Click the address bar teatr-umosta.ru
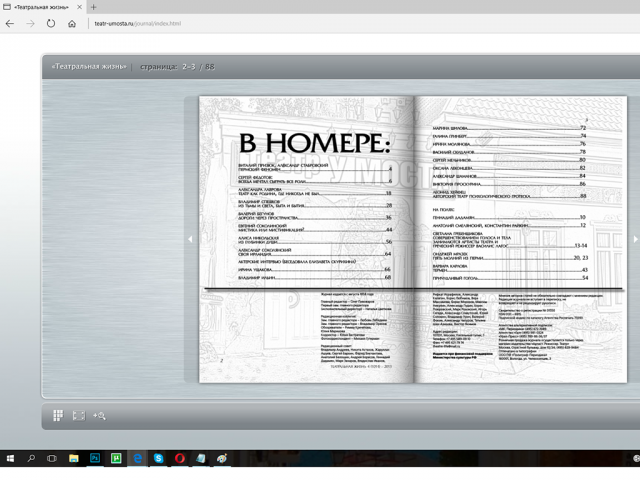Viewport: 640px width, 480px height. click(x=138, y=24)
